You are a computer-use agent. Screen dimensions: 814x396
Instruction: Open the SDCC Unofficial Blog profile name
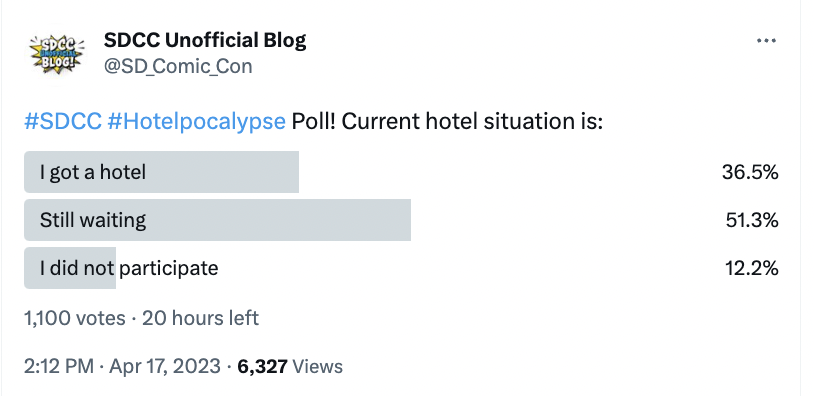(x=205, y=40)
